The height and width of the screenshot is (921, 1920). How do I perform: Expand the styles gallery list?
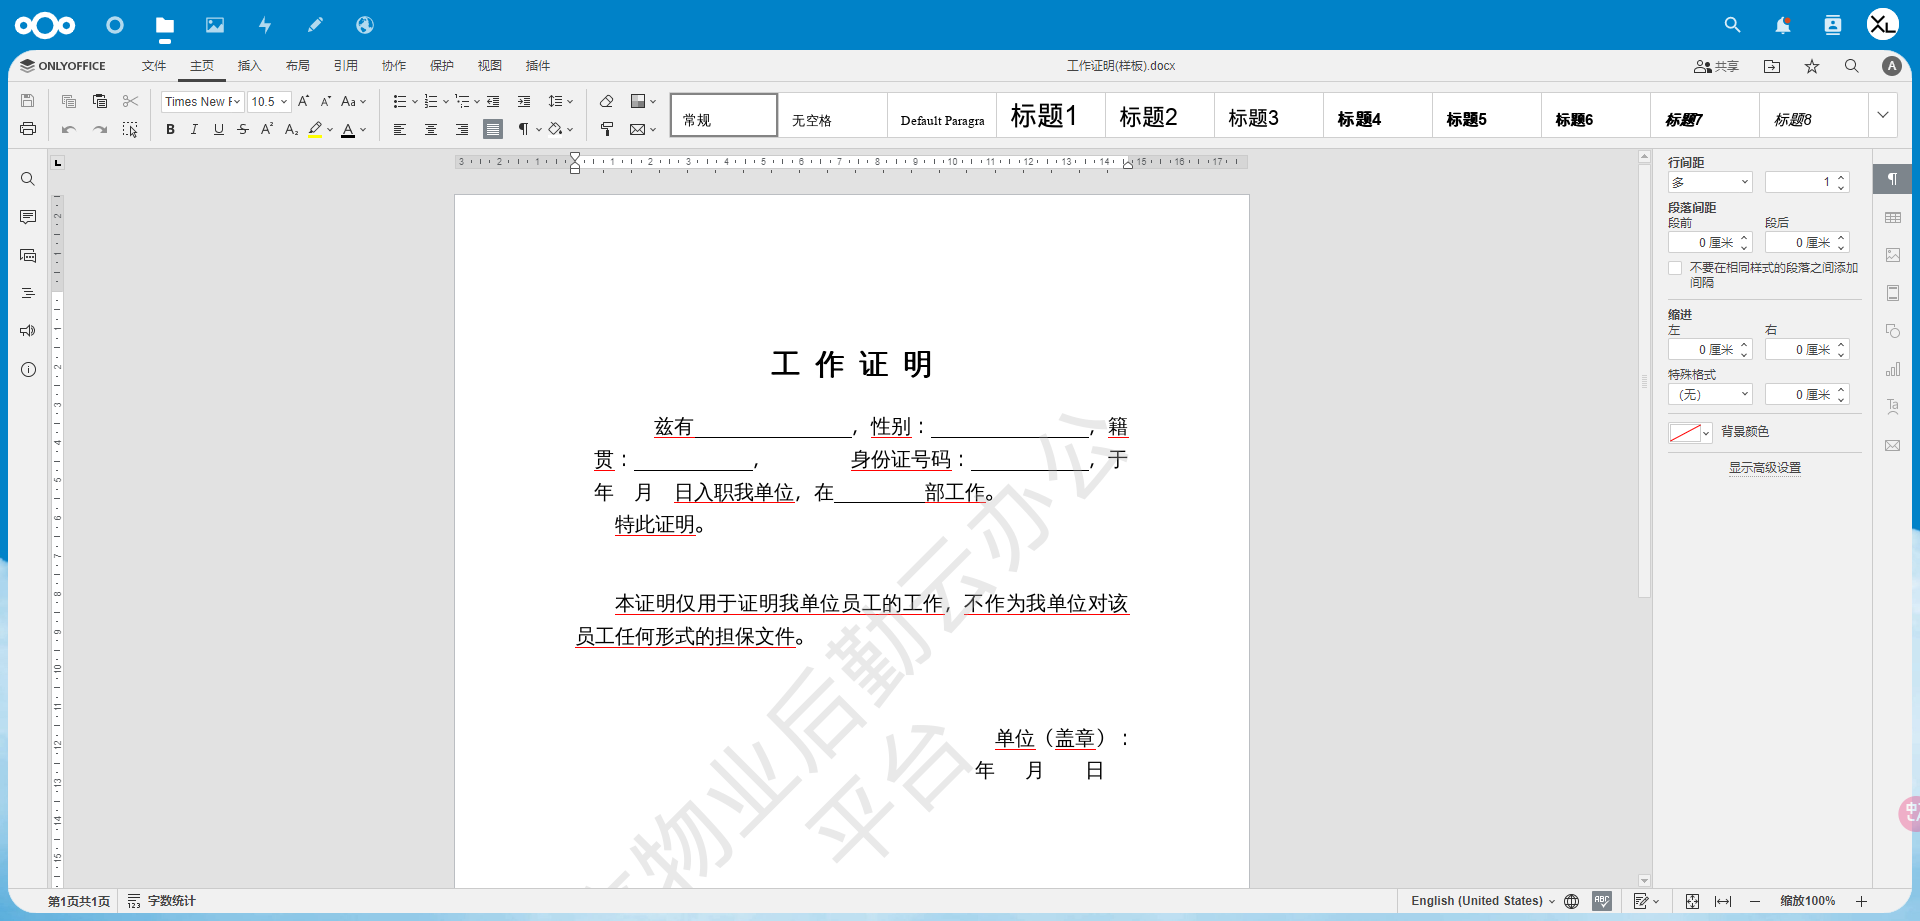pyautogui.click(x=1882, y=115)
